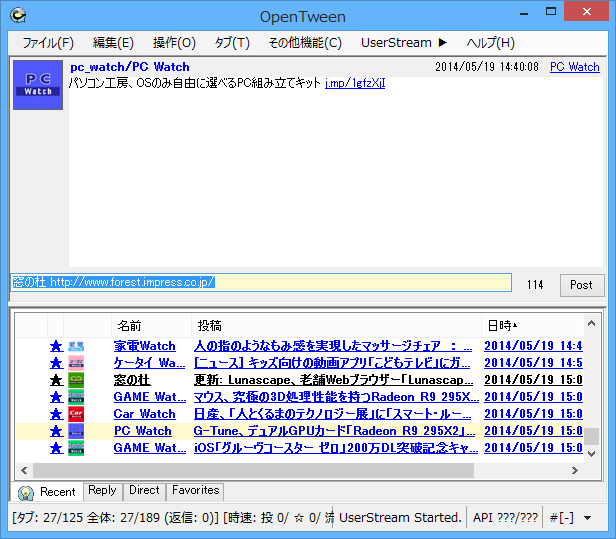Image resolution: width=616 pixels, height=539 pixels.
Task: Switch to the Reply tab
Action: (103, 491)
